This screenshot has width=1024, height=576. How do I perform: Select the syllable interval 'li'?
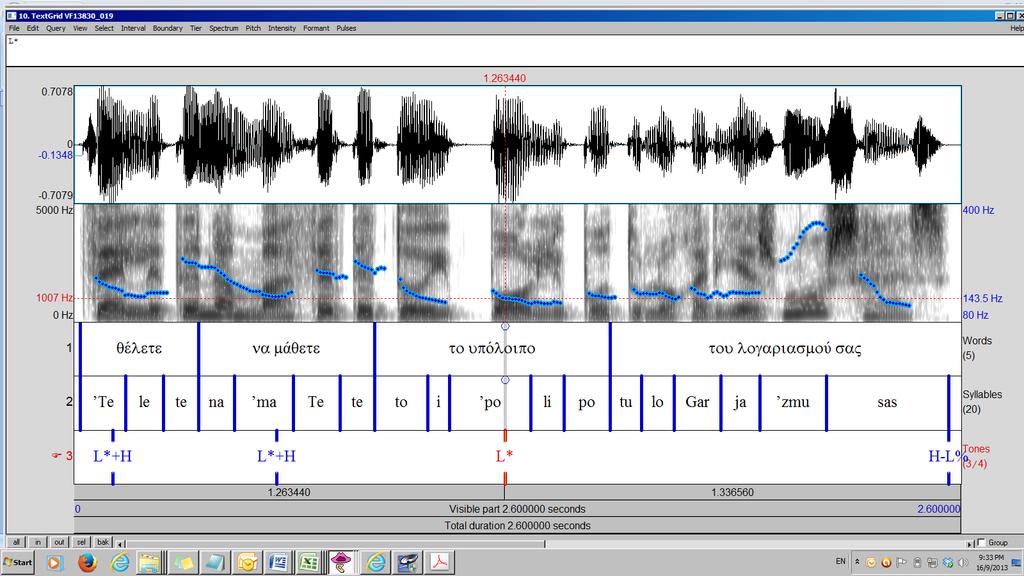click(547, 402)
